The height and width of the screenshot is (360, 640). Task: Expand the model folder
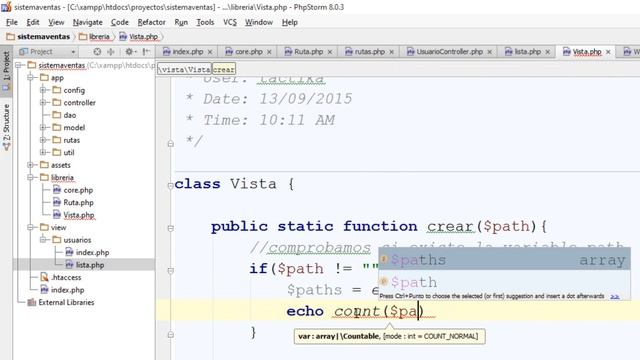[43, 128]
